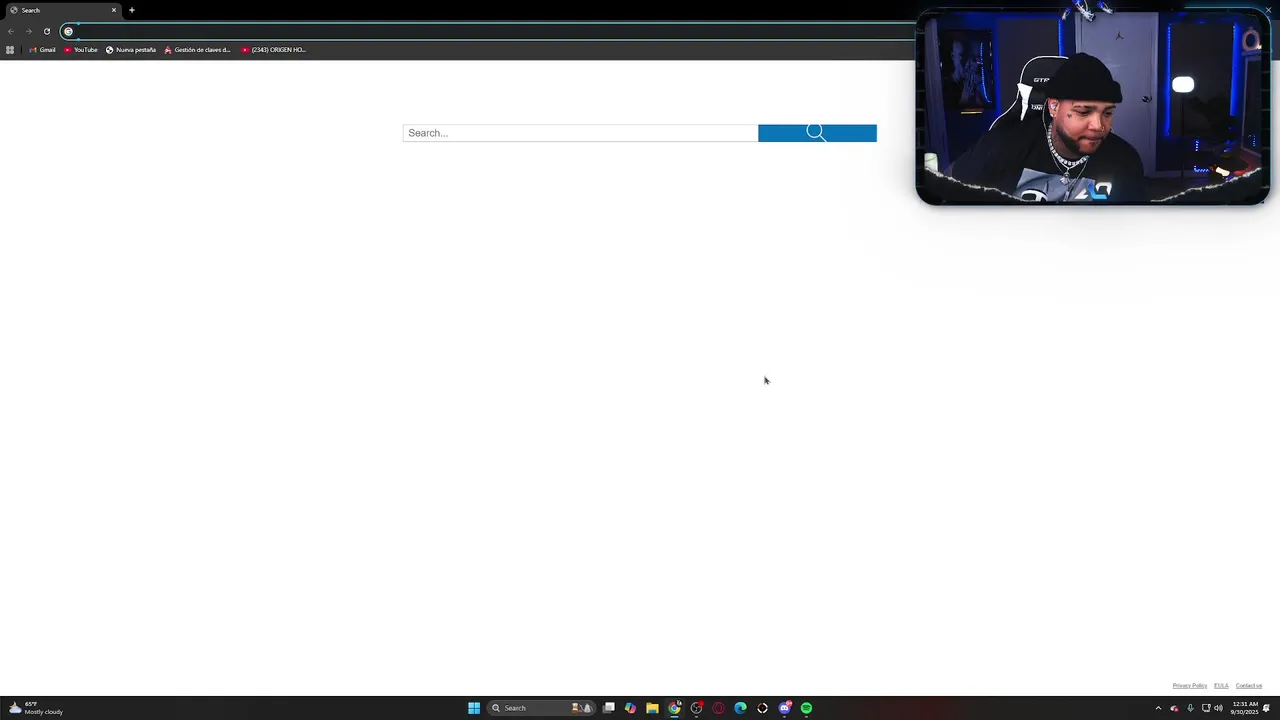1280x720 pixels.
Task: Open the volume control in tray
Action: [1218, 708]
